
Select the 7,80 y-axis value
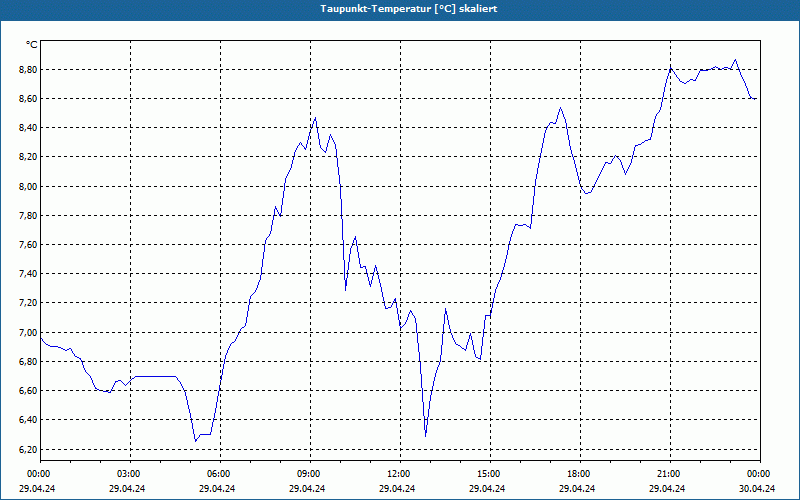(28, 215)
